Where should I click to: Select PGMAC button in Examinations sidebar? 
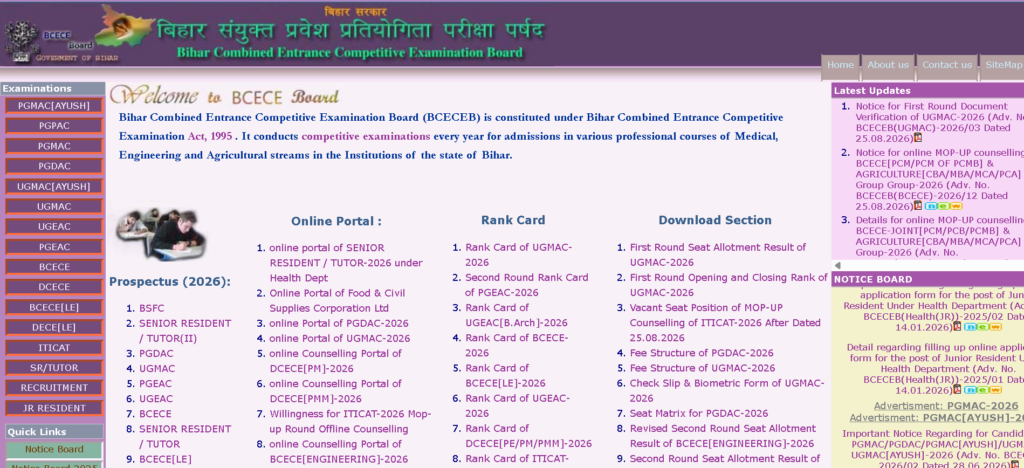54,146
